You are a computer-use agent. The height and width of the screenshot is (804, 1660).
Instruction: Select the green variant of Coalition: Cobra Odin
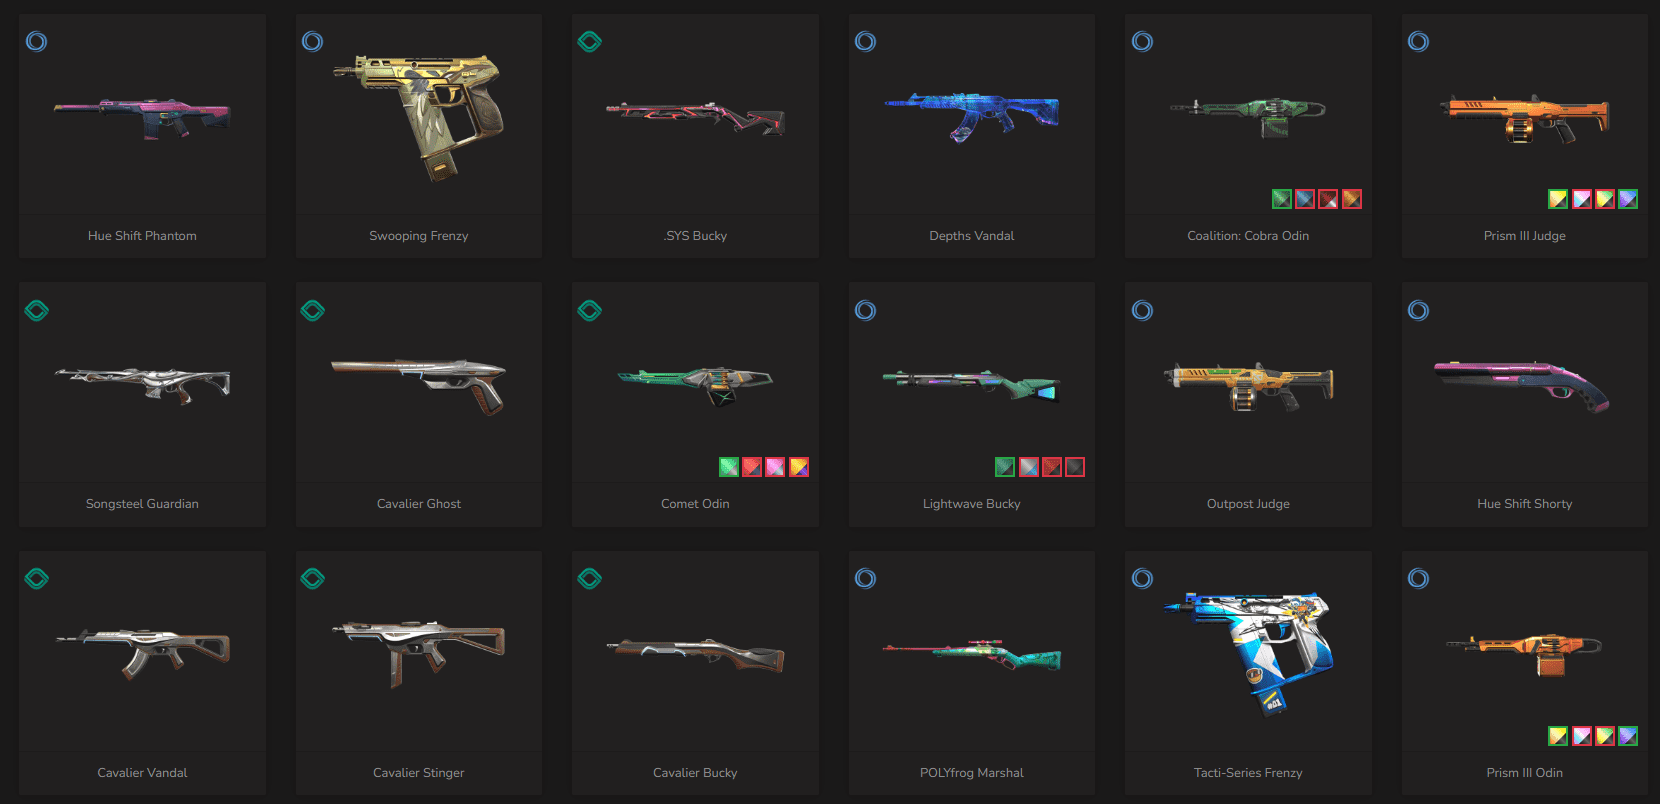tap(1282, 199)
